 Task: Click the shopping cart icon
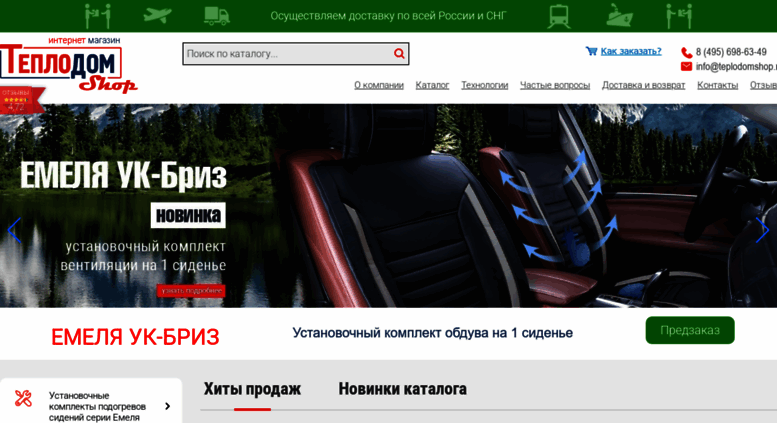(x=591, y=51)
